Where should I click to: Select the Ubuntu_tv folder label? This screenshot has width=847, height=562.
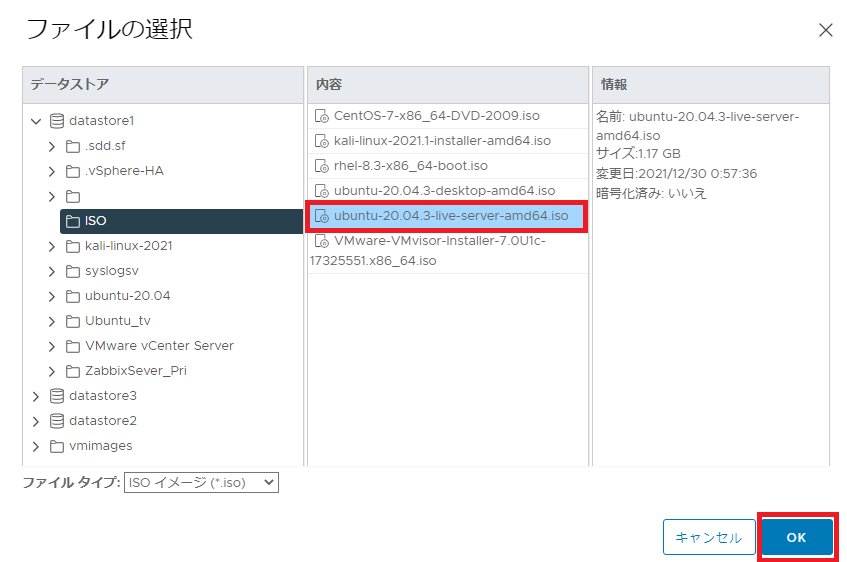pyautogui.click(x=118, y=320)
